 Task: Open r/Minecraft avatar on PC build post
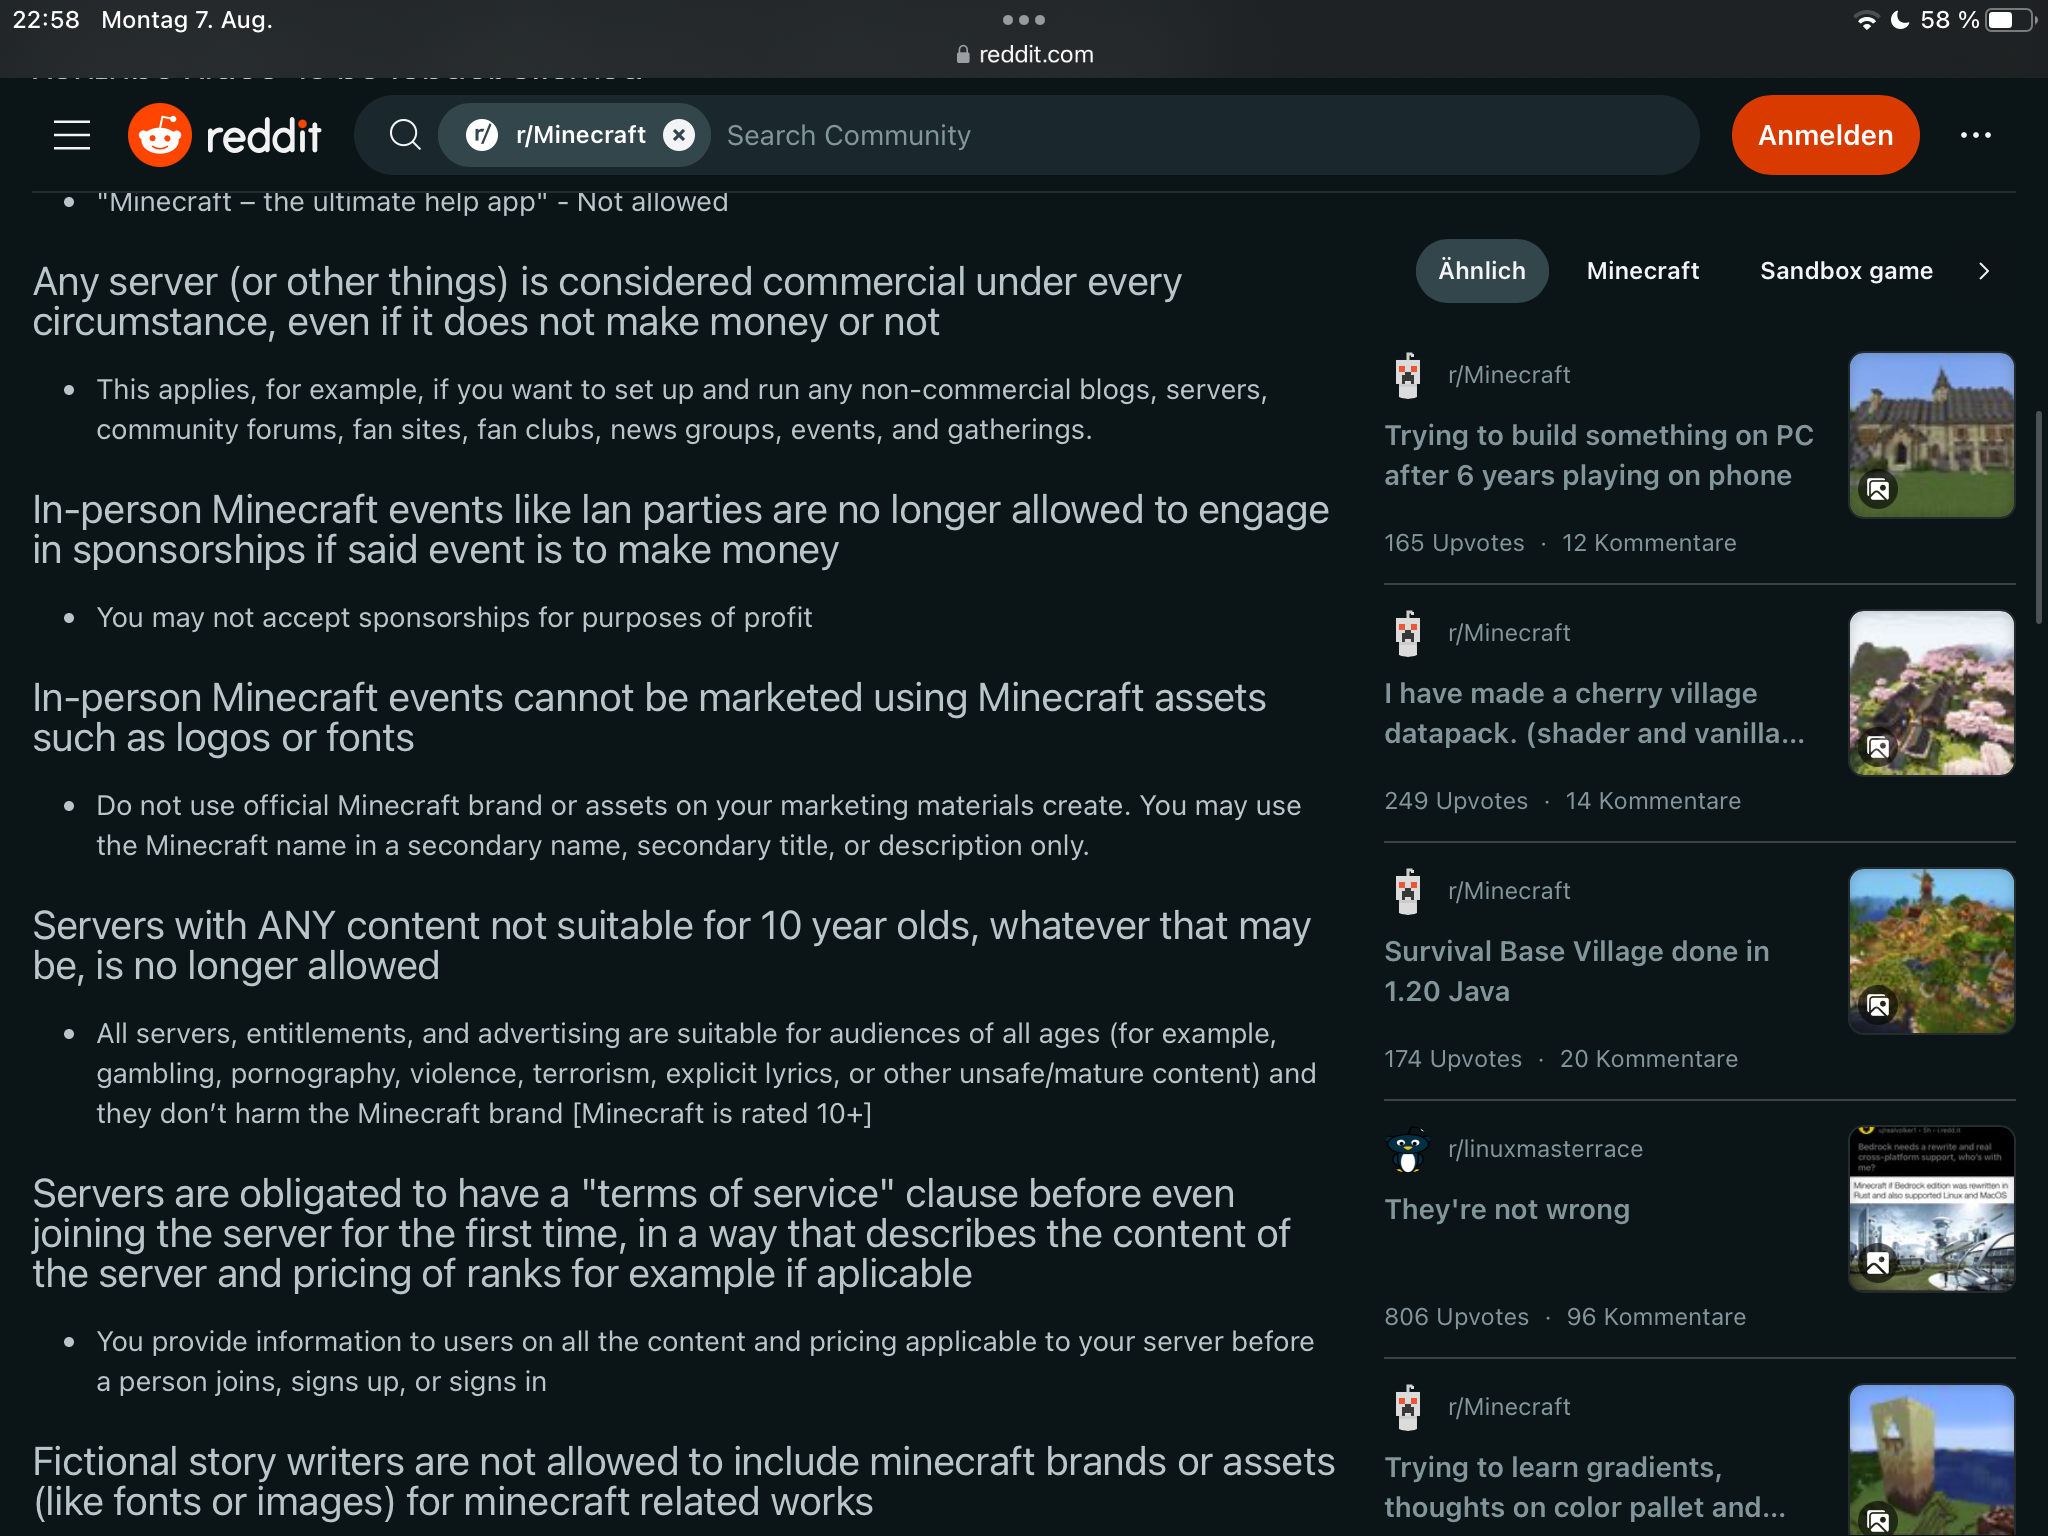[1408, 375]
